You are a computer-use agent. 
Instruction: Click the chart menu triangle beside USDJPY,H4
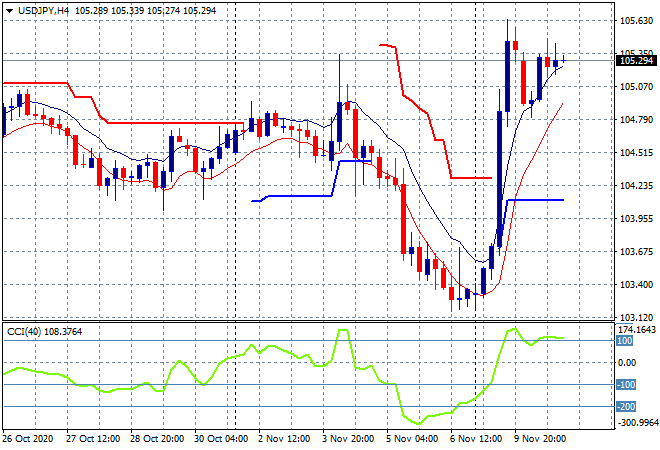[x=9, y=11]
